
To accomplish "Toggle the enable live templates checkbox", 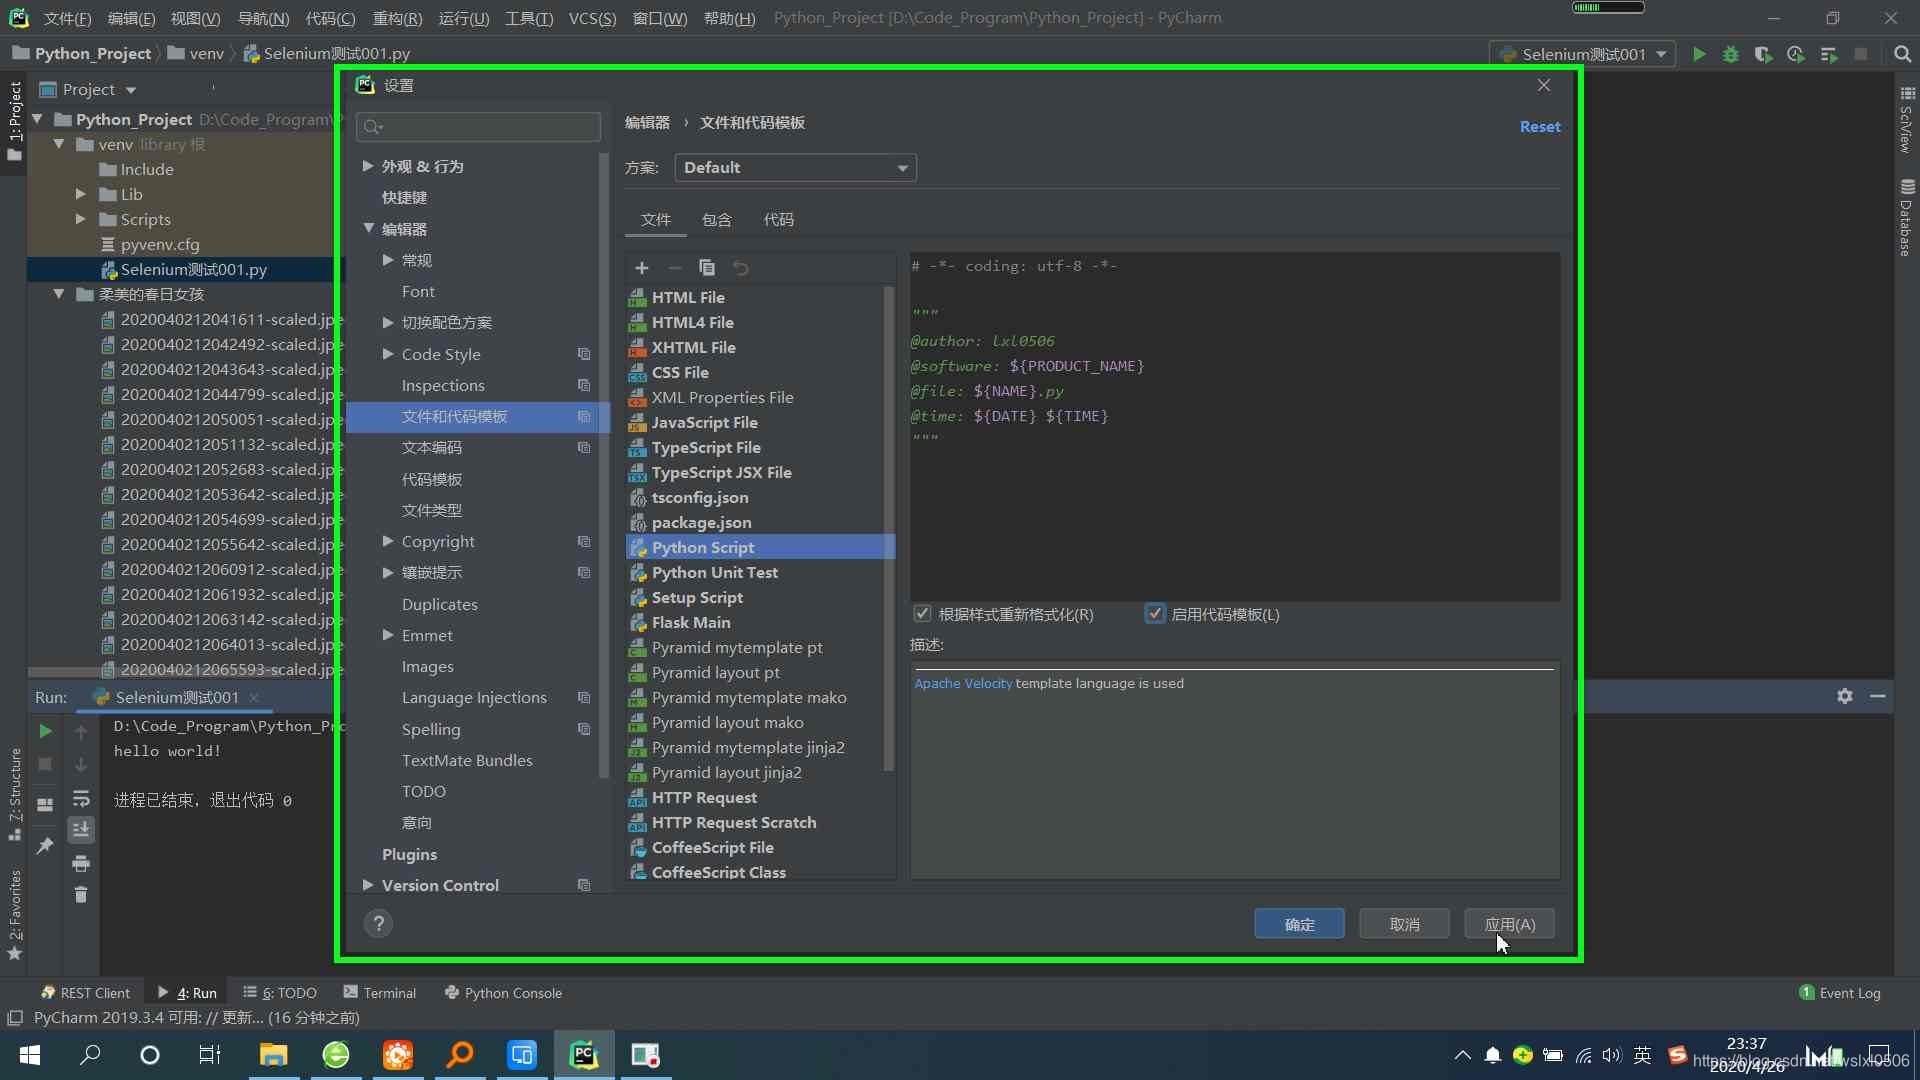I will point(1155,614).
